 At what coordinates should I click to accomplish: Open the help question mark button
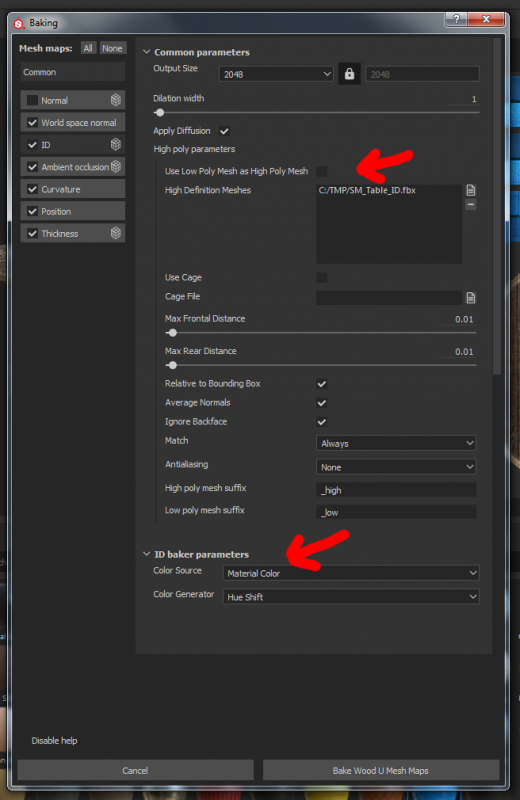click(456, 19)
